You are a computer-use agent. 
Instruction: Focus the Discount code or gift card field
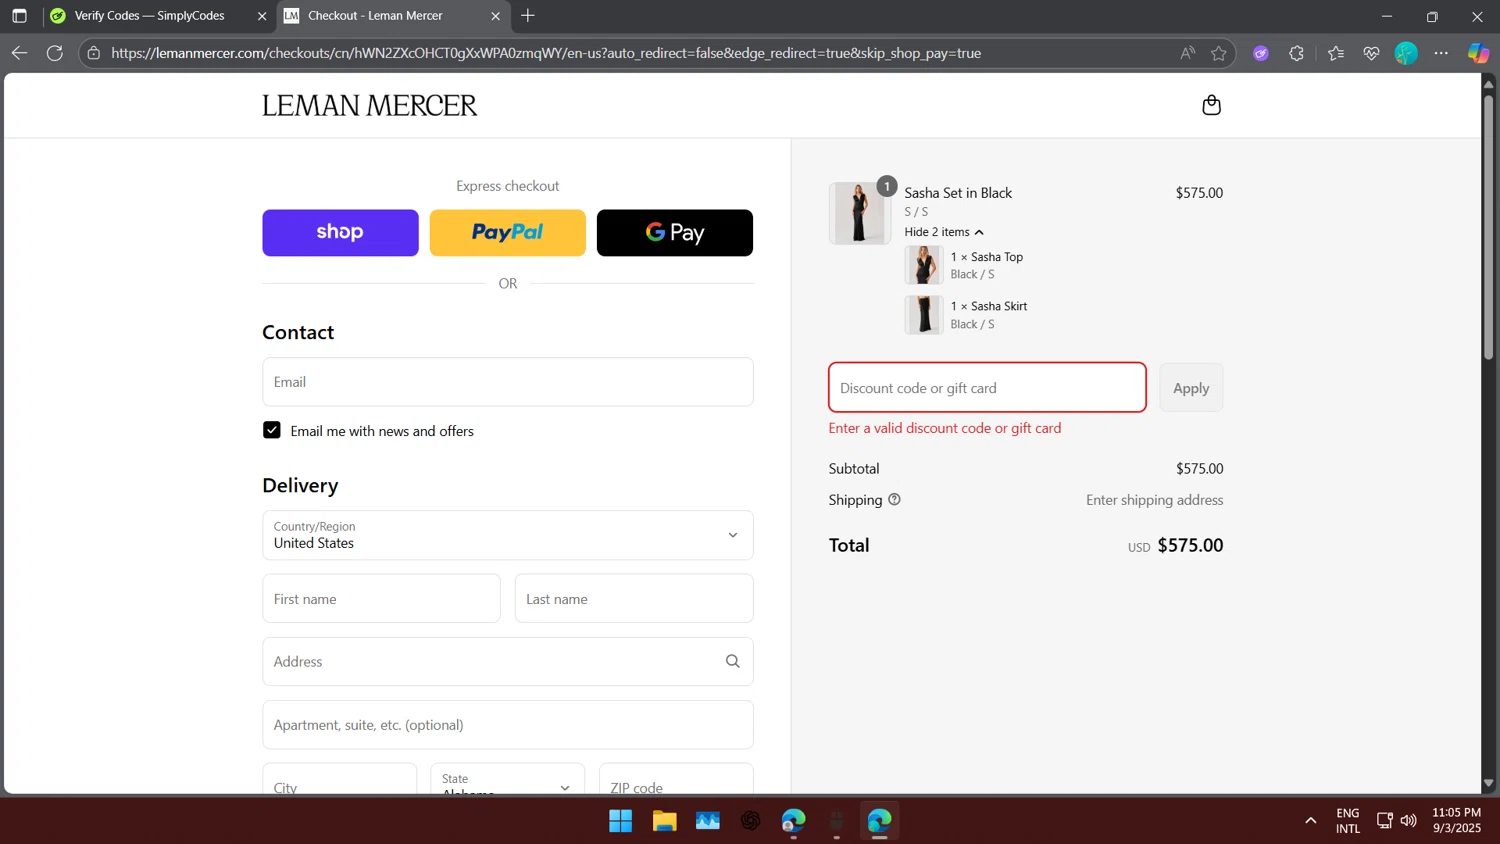(x=987, y=388)
